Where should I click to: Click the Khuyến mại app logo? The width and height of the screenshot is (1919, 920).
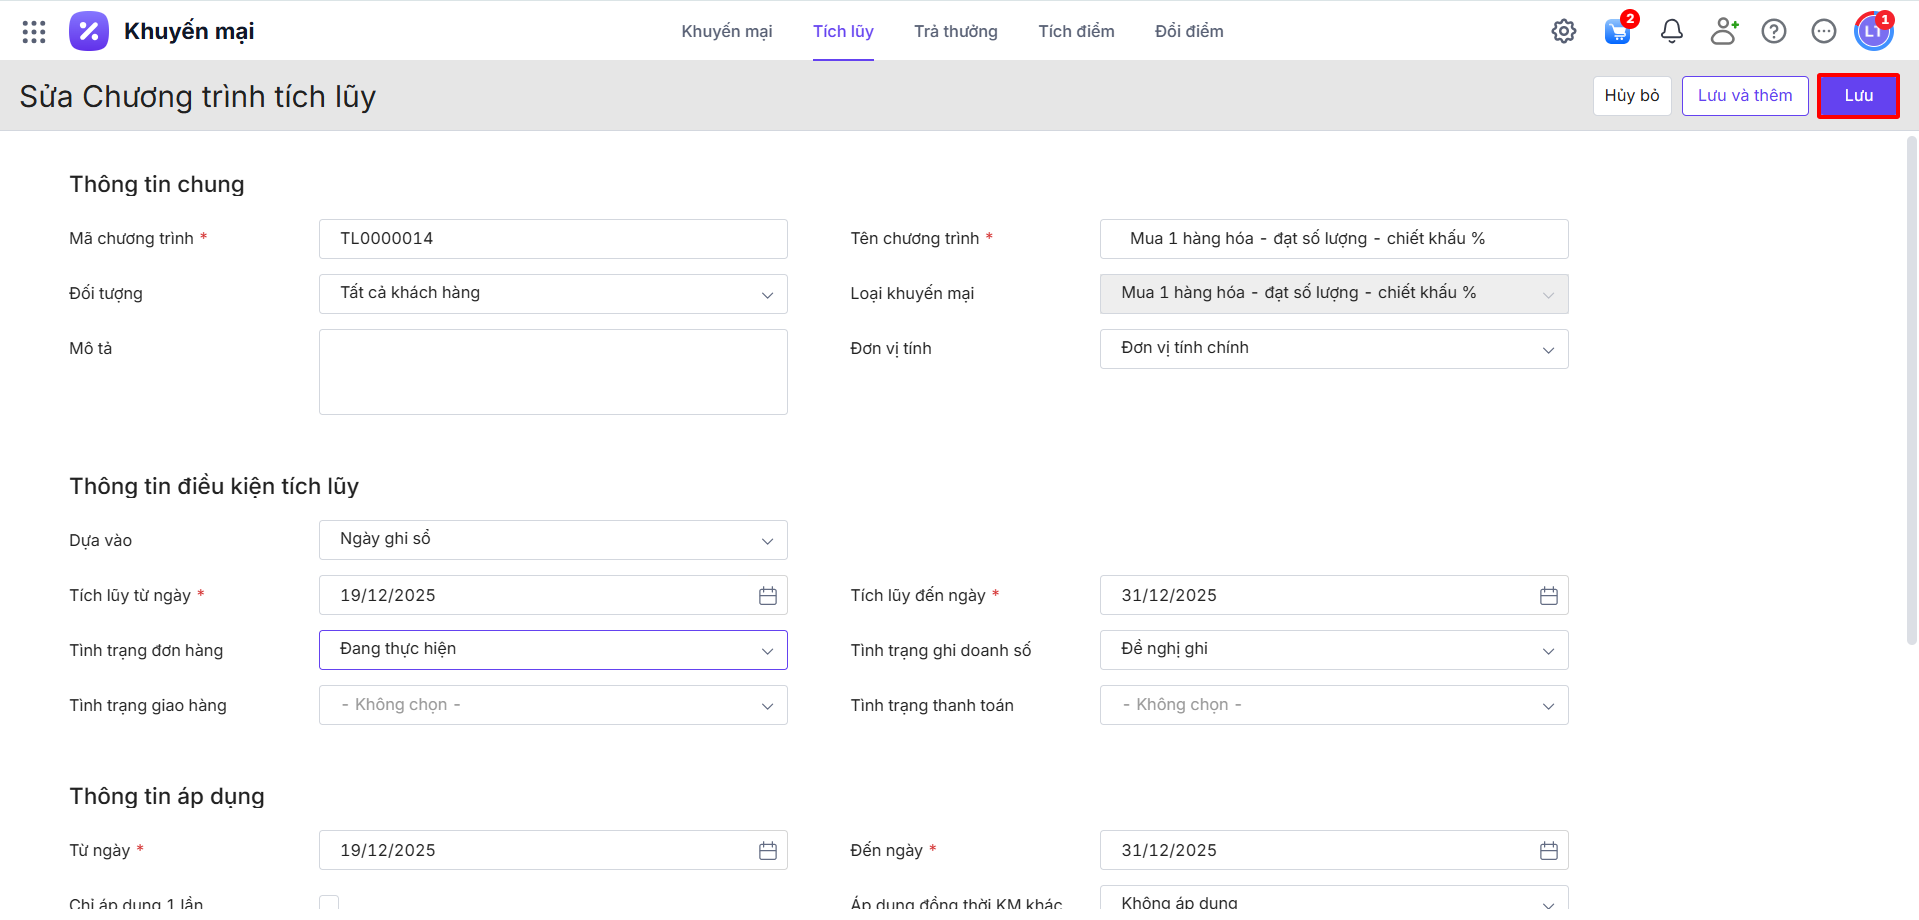click(x=89, y=32)
